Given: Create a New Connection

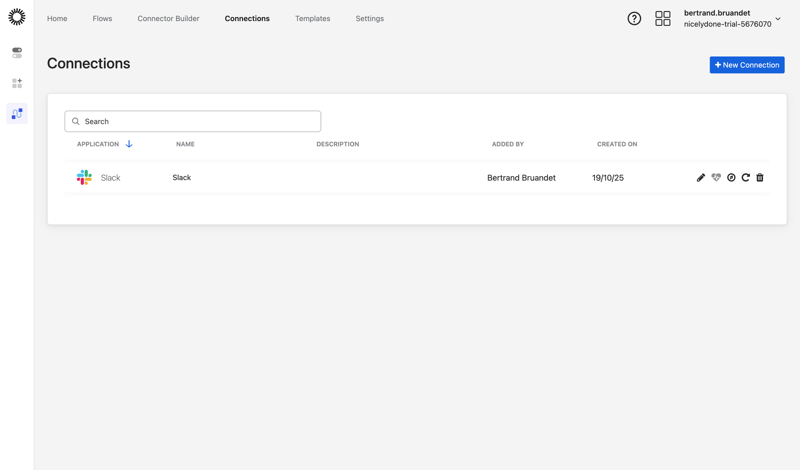Looking at the screenshot, I should [747, 65].
